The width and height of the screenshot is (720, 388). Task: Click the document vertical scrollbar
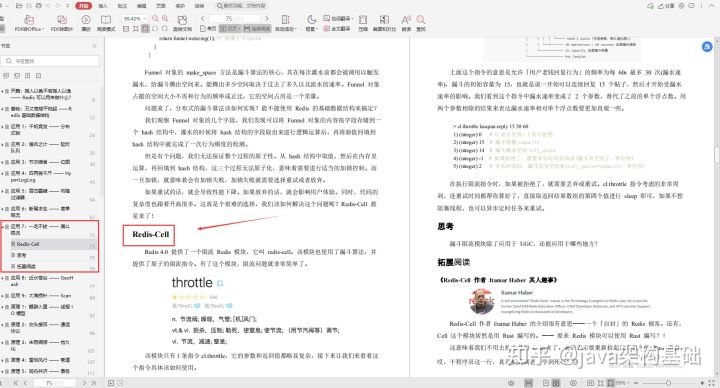click(717, 155)
